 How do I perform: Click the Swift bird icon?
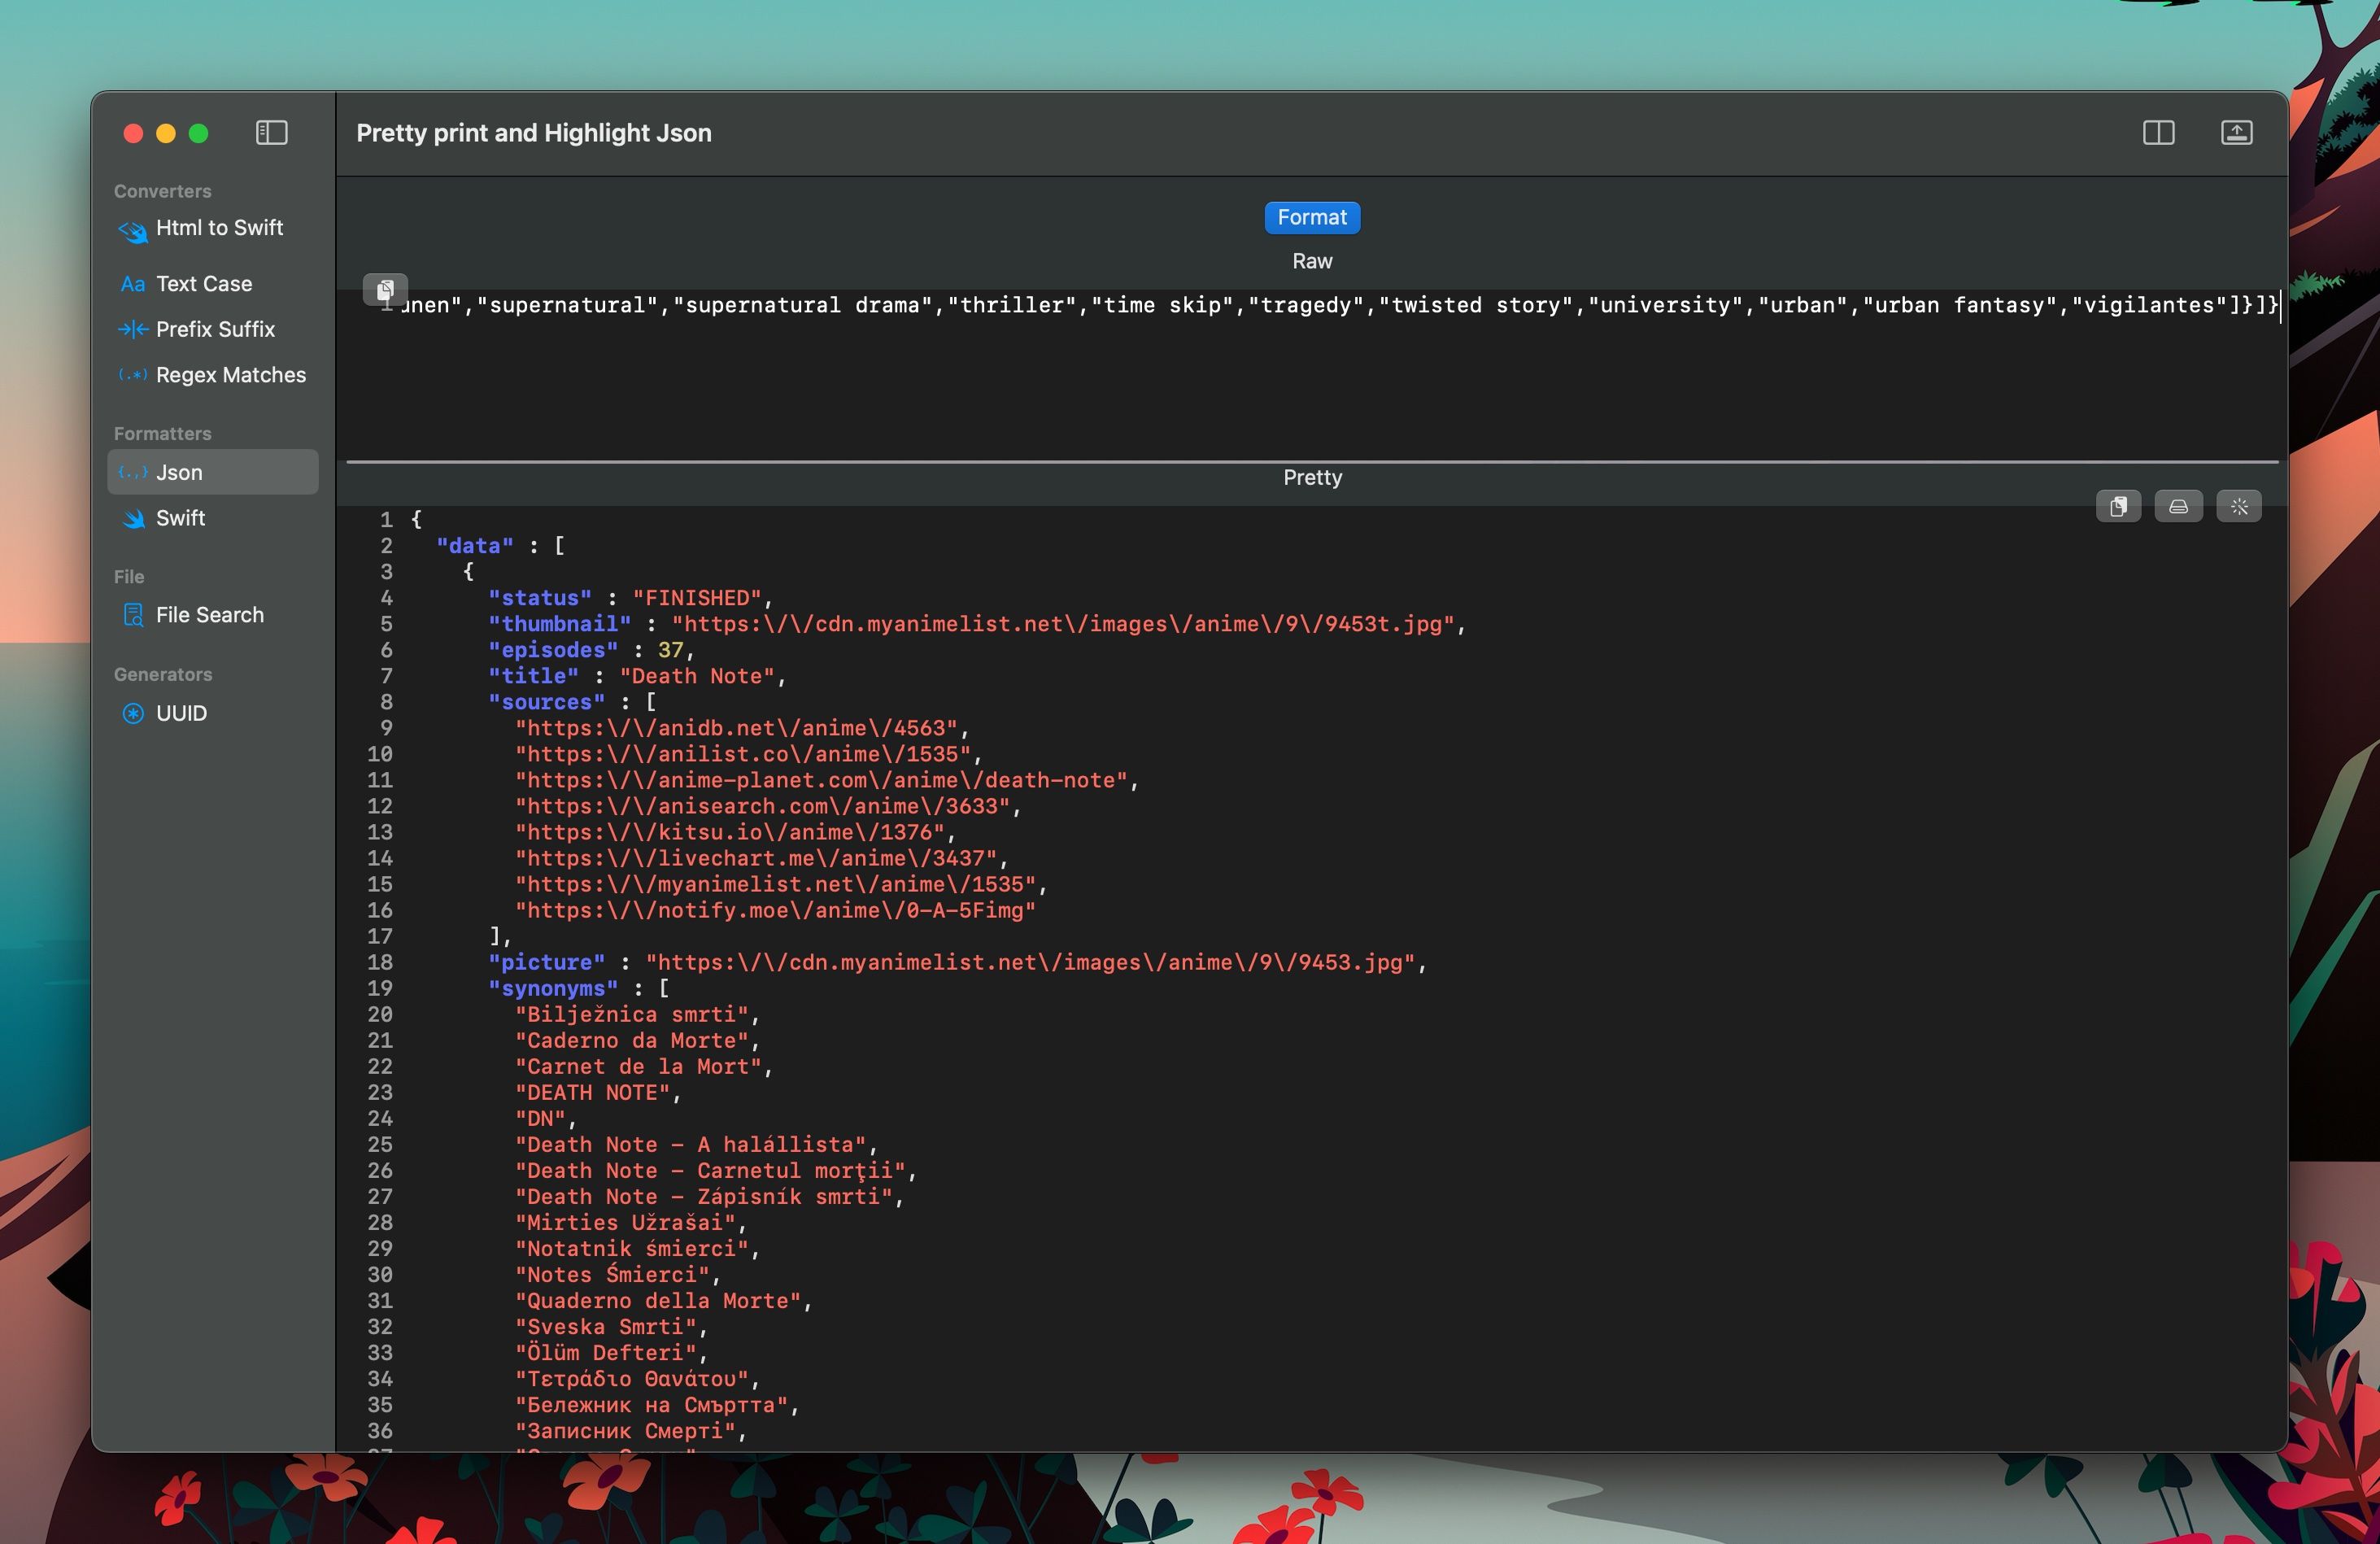[x=132, y=518]
